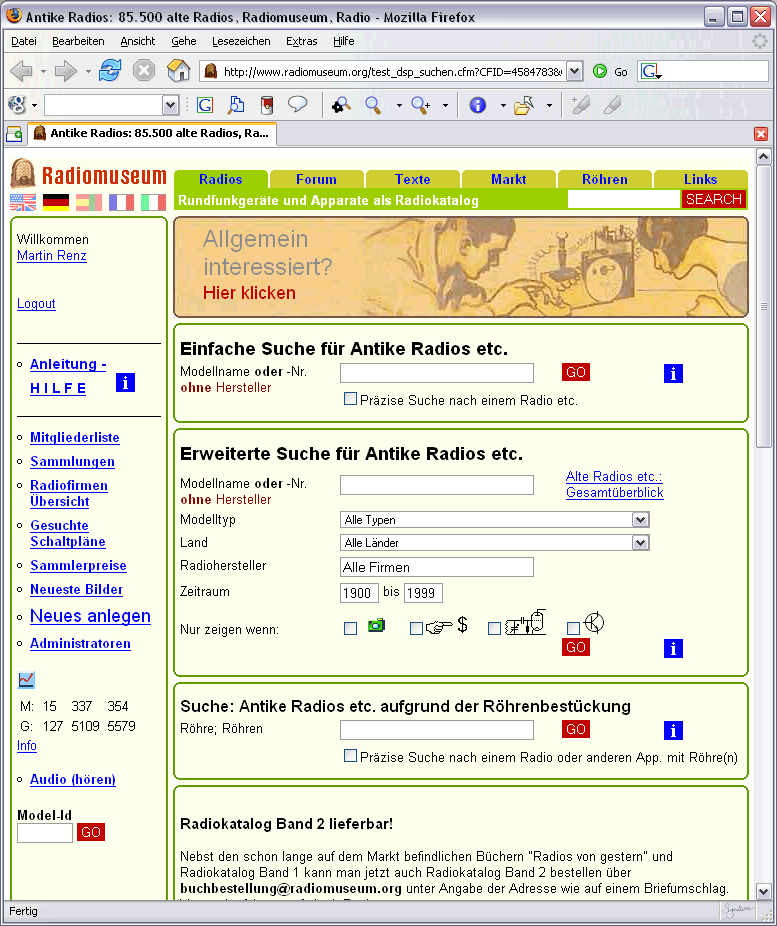The width and height of the screenshot is (777, 926).
Task: Click the German flag language icon
Action: 56,202
